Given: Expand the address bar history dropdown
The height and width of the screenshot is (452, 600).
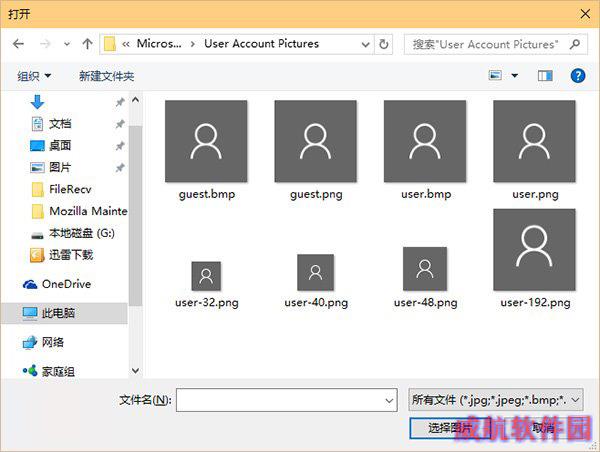Looking at the screenshot, I should pyautogui.click(x=365, y=44).
